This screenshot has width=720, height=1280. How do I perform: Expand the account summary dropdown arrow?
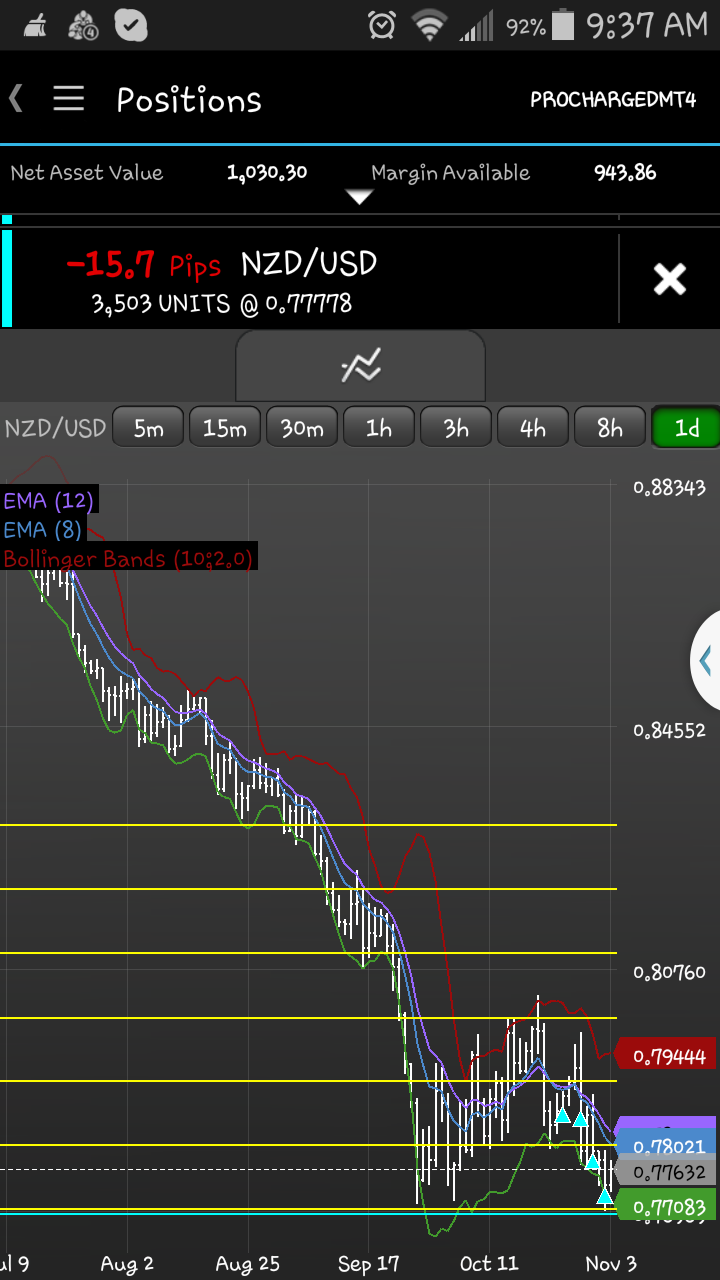(359, 198)
